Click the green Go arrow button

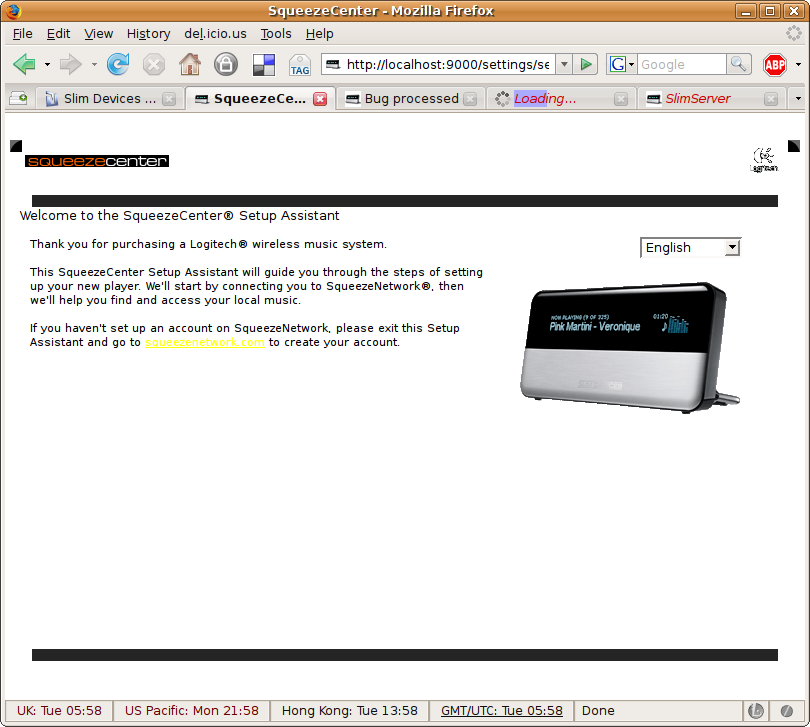click(586, 64)
